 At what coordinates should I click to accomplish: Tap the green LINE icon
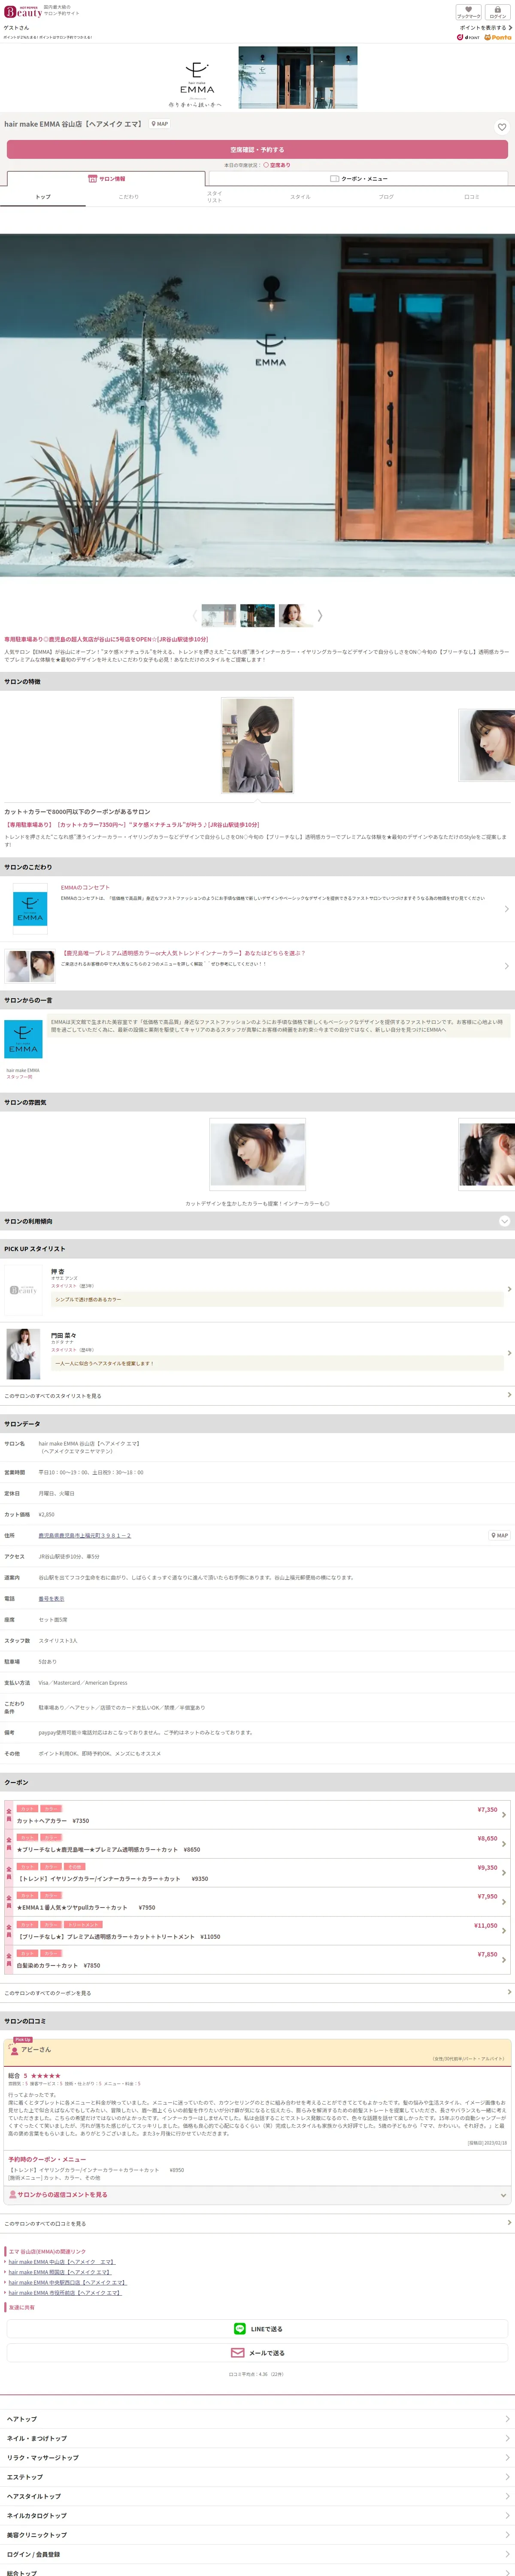239,2329
